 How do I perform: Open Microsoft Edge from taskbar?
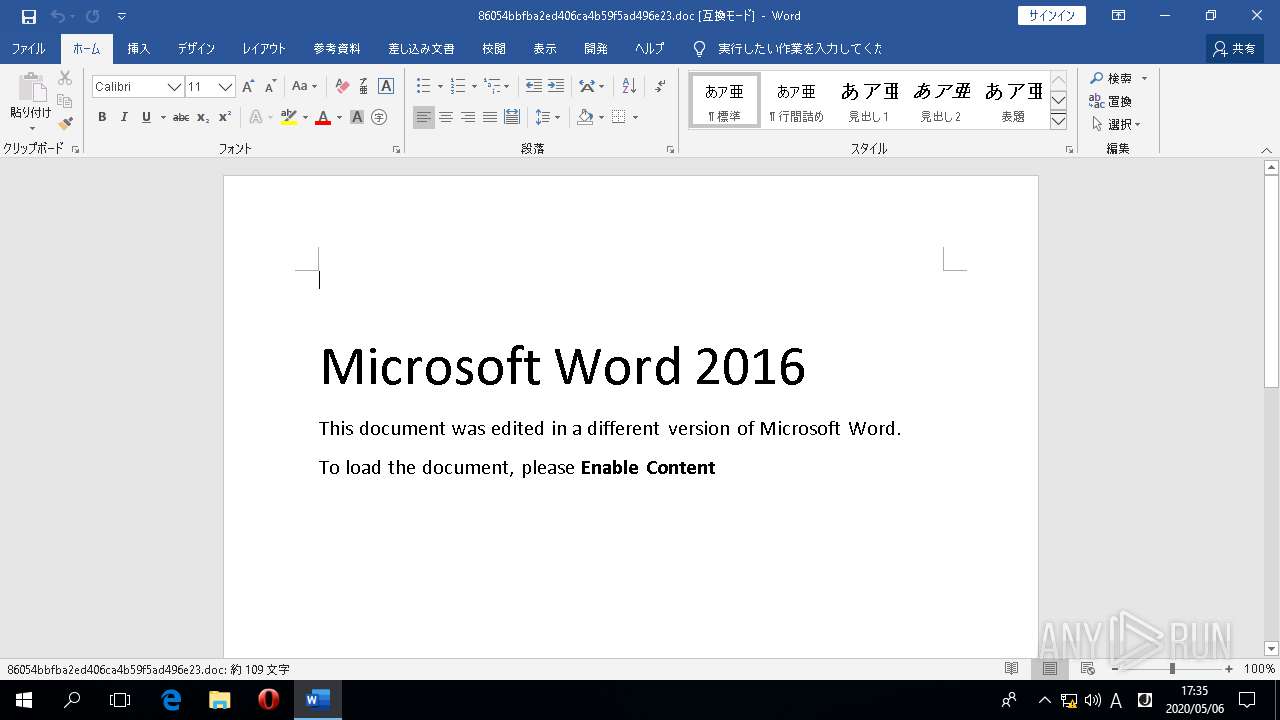point(171,700)
